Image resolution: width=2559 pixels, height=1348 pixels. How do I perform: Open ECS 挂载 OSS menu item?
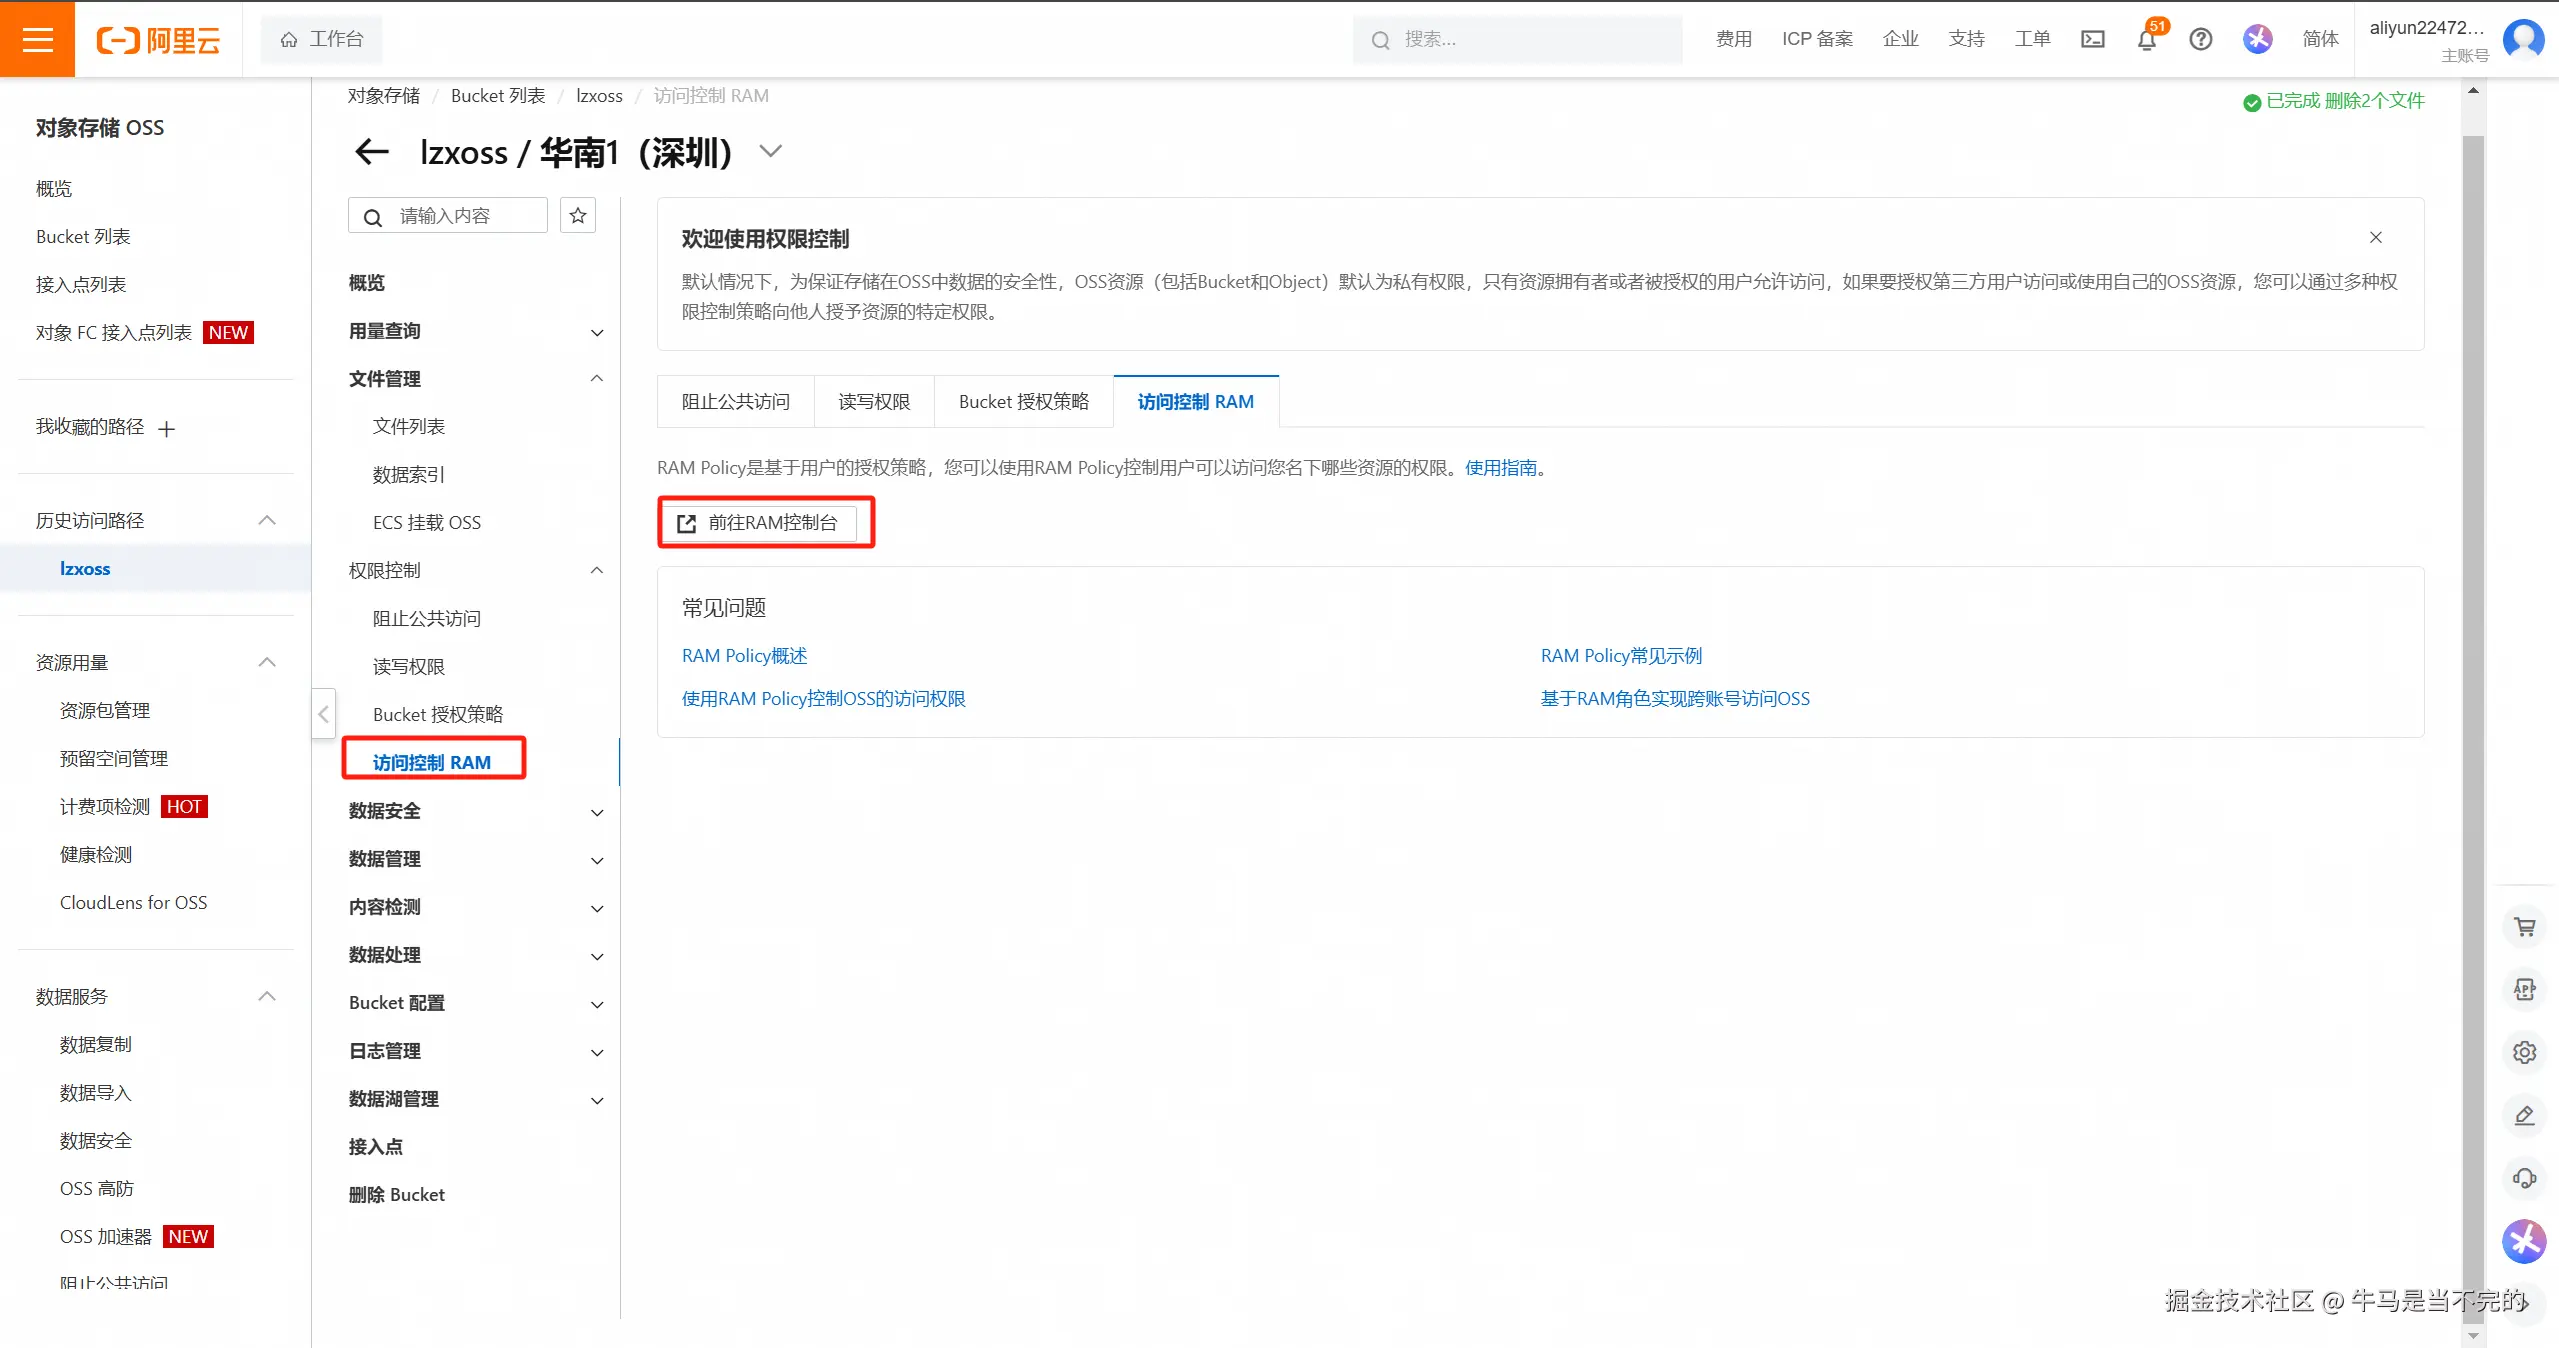427,523
